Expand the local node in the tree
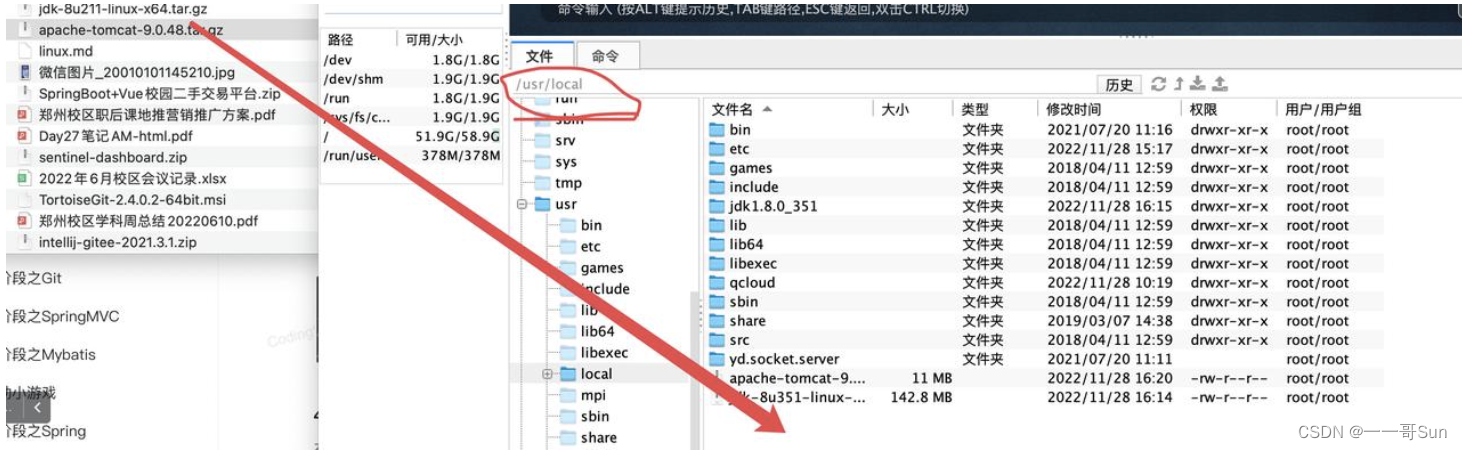The width and height of the screenshot is (1462, 450). tap(548, 374)
